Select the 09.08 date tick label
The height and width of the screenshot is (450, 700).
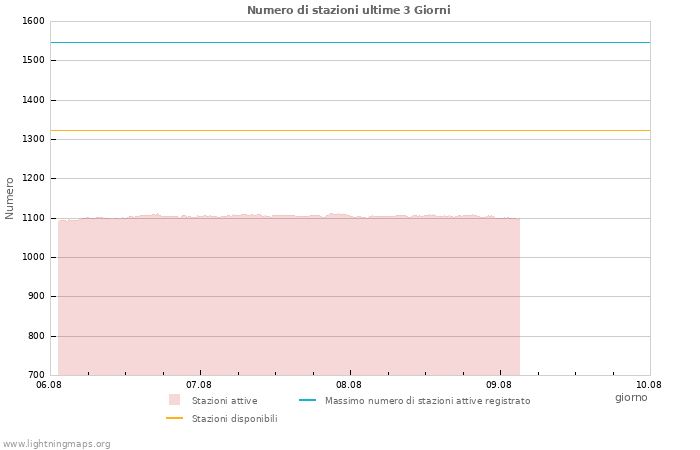point(499,384)
